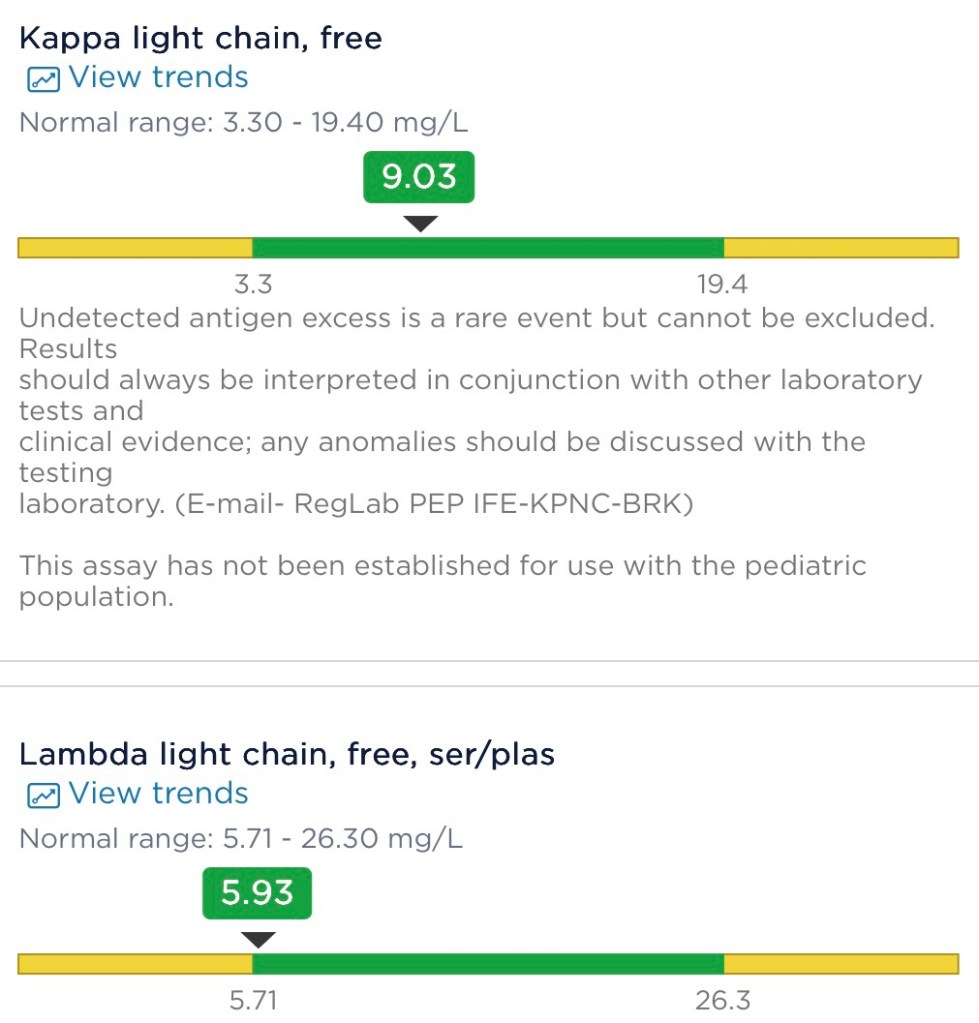Click the green normal segment of Lambda range bar
Screen dimensions: 979x1023
coord(487,964)
